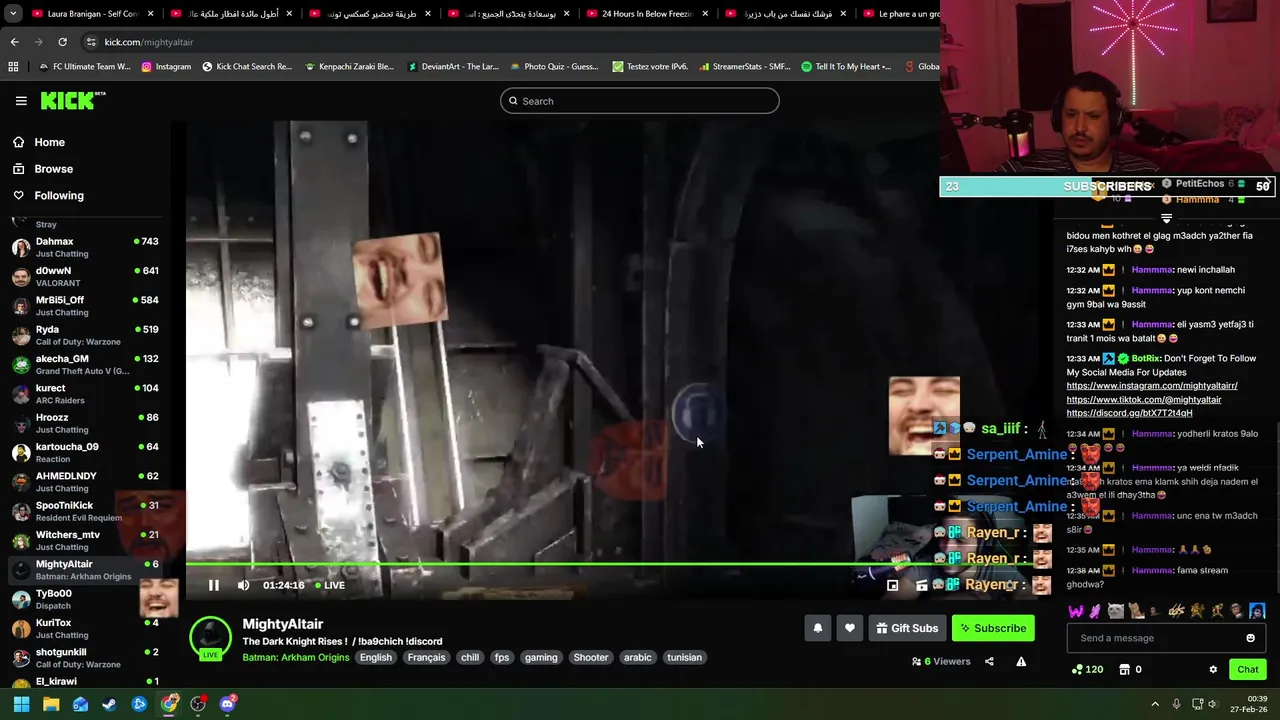Open the Kick Chat Search bookmark
The image size is (1280, 720).
click(x=247, y=67)
